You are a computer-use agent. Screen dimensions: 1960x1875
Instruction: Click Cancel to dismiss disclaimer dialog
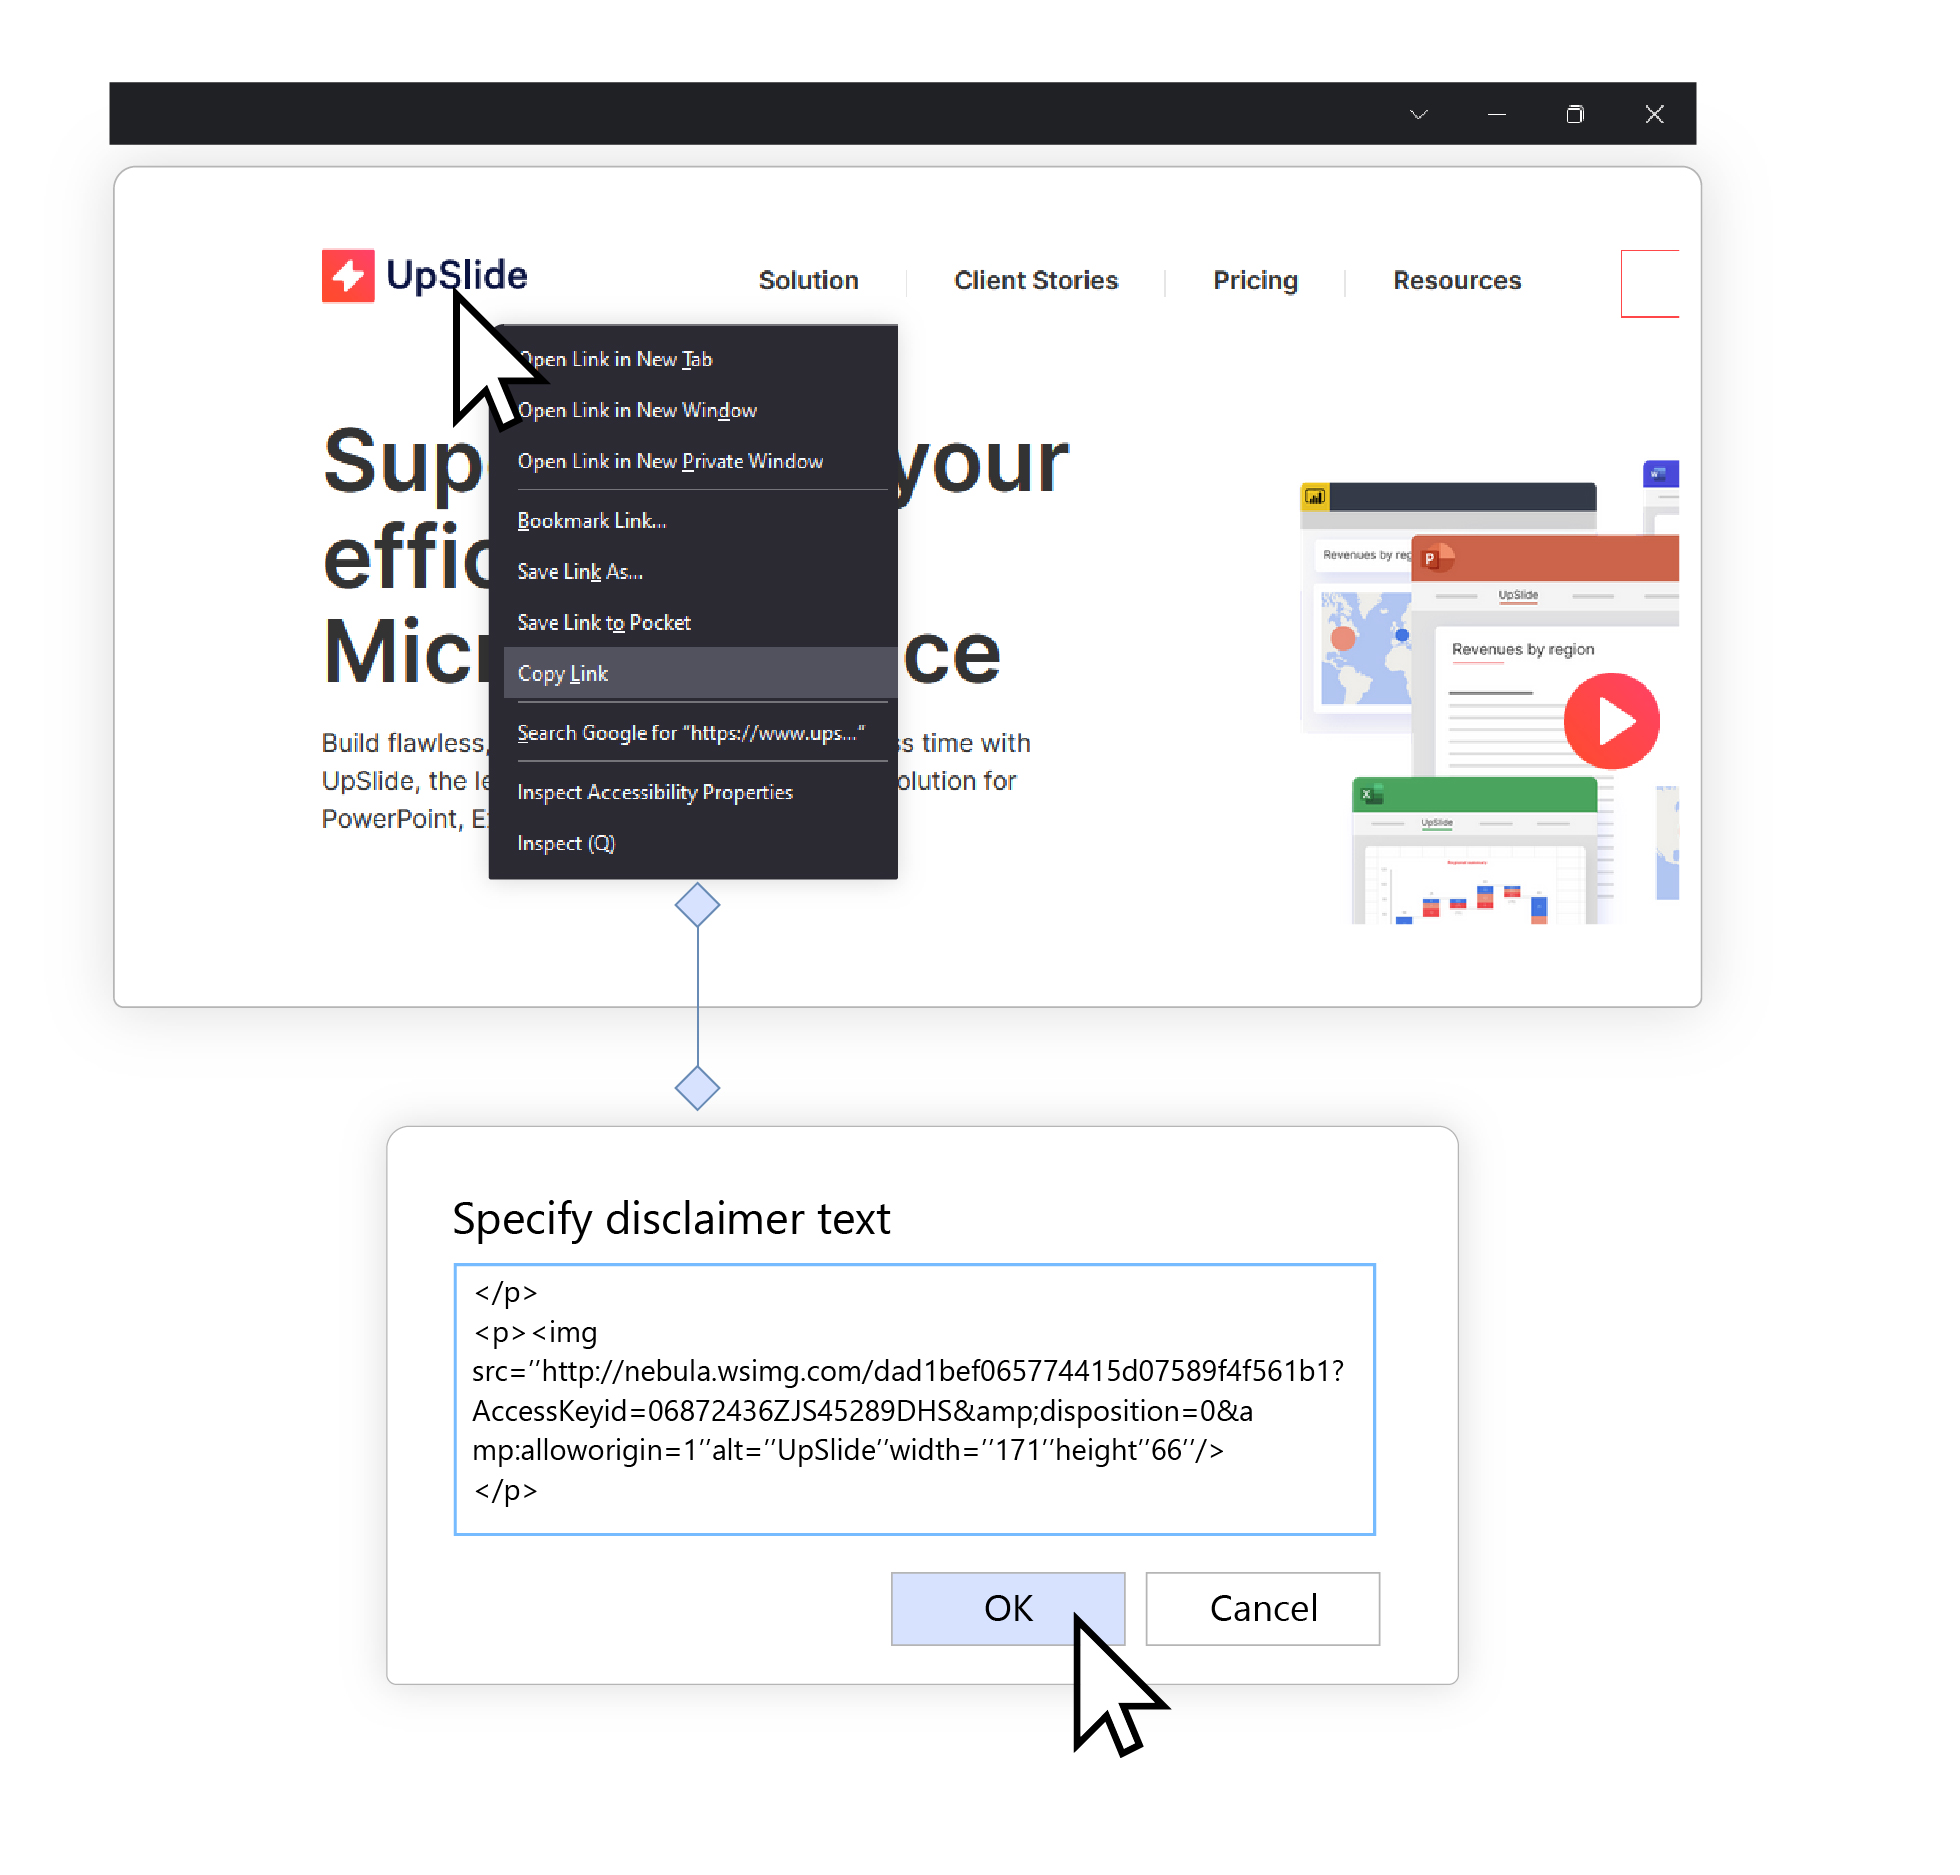tap(1264, 1607)
